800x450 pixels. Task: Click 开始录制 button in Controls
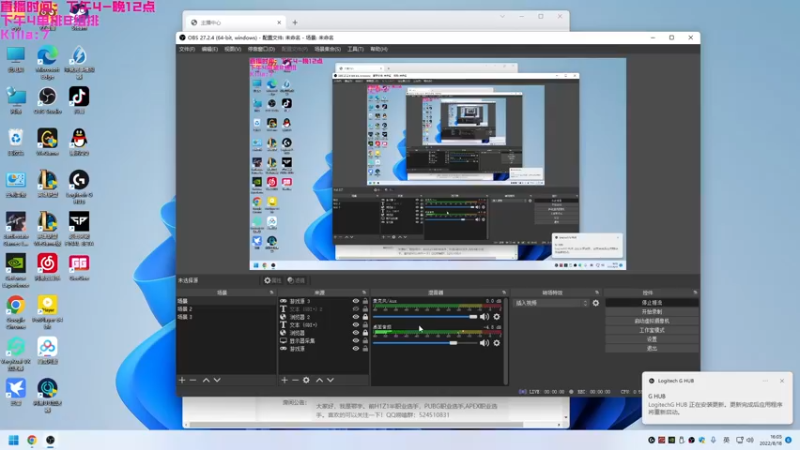[x=652, y=312]
